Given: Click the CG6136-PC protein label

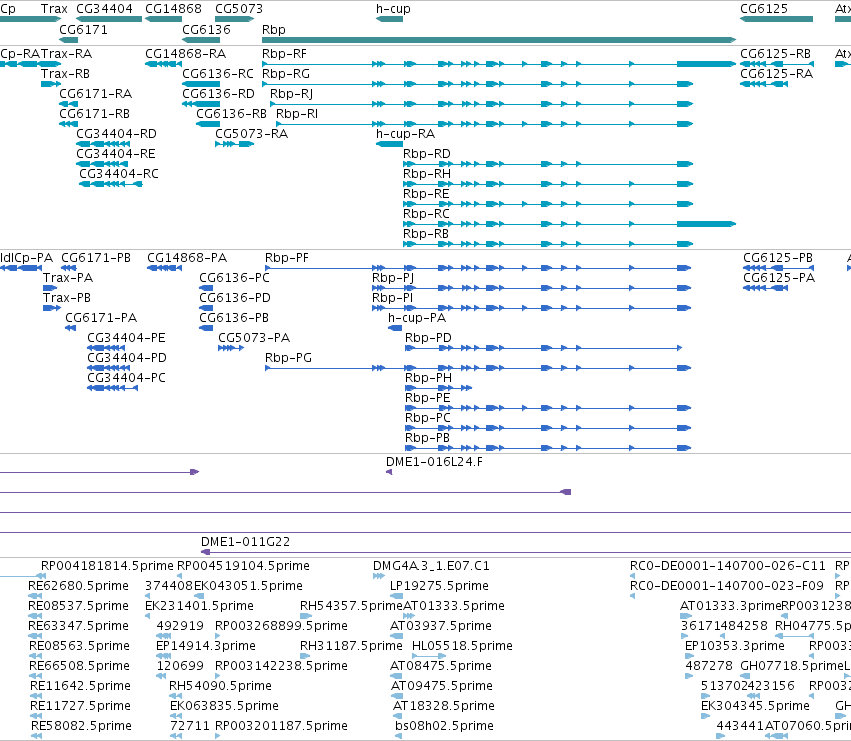Looking at the screenshot, I should click(234, 278).
